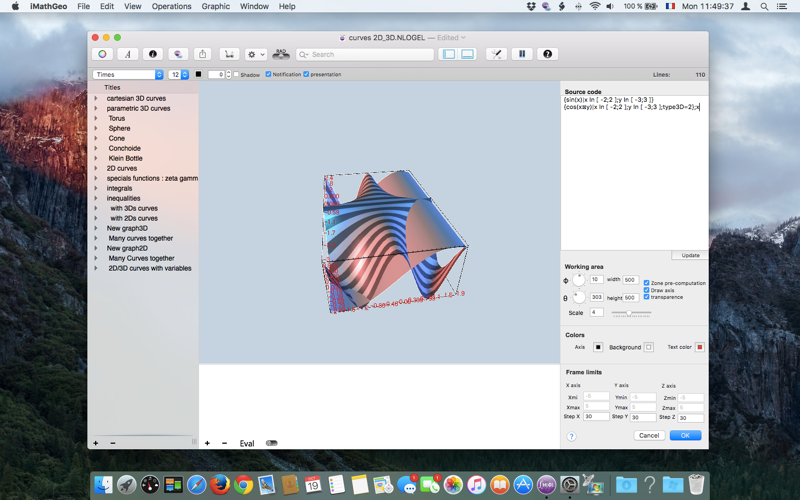Click the RAD calculator mode icon
This screenshot has height=500, width=800.
tap(281, 54)
